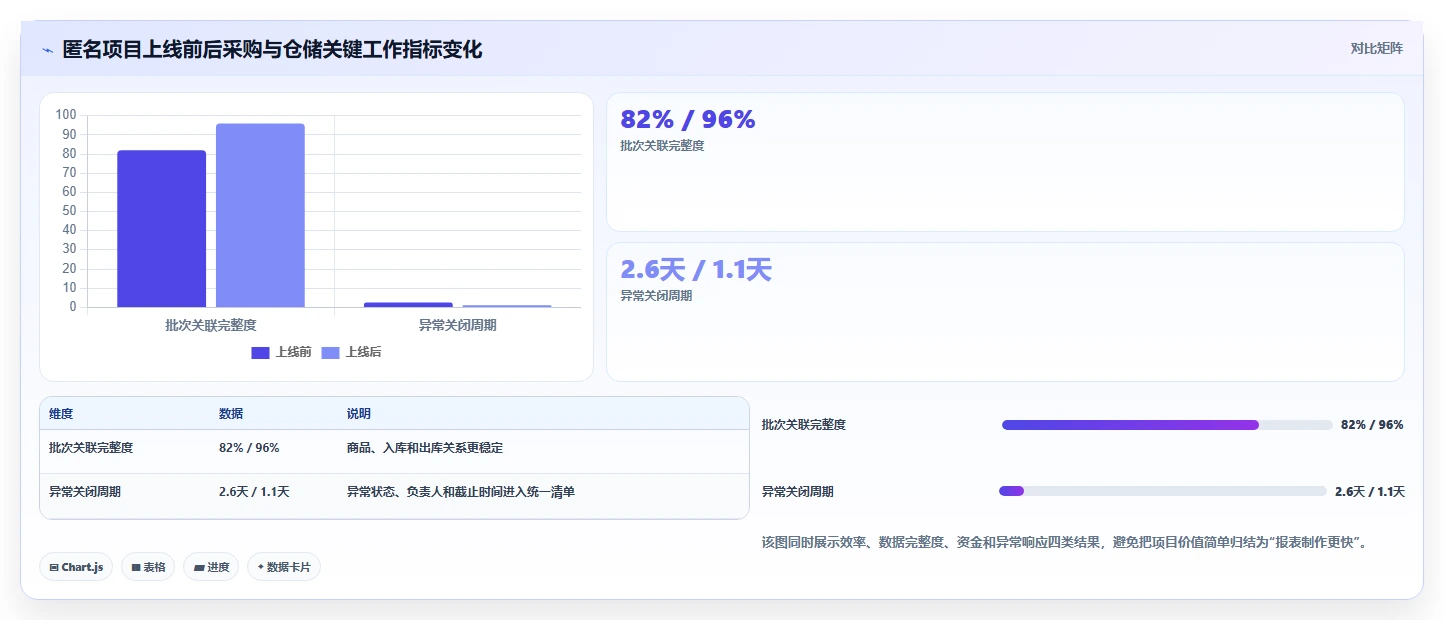Click the 说明 column header
Image resolution: width=1444 pixels, height=620 pixels.
(x=359, y=414)
